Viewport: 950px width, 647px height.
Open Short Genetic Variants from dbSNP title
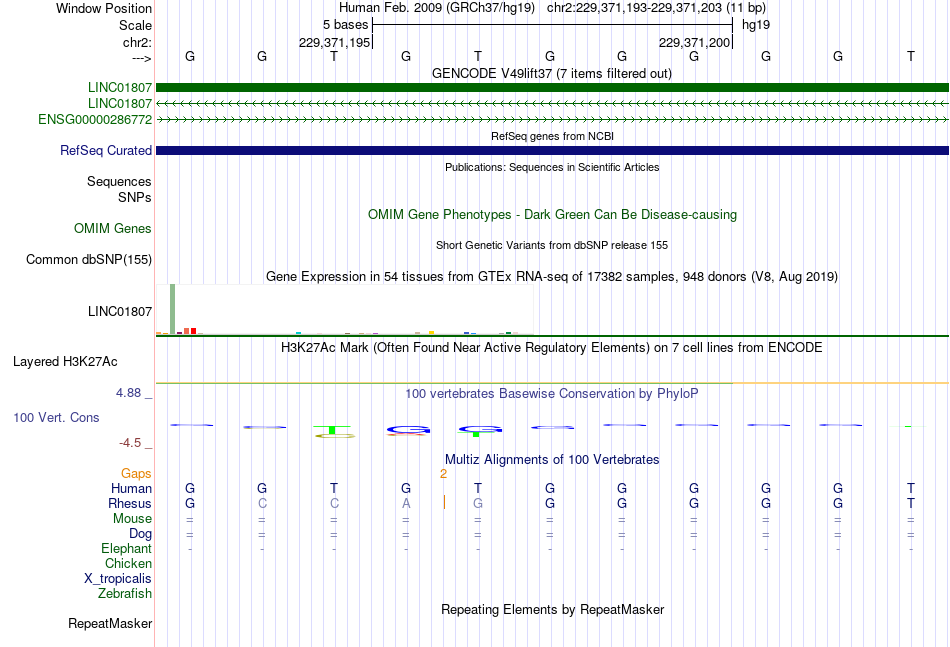(552, 245)
